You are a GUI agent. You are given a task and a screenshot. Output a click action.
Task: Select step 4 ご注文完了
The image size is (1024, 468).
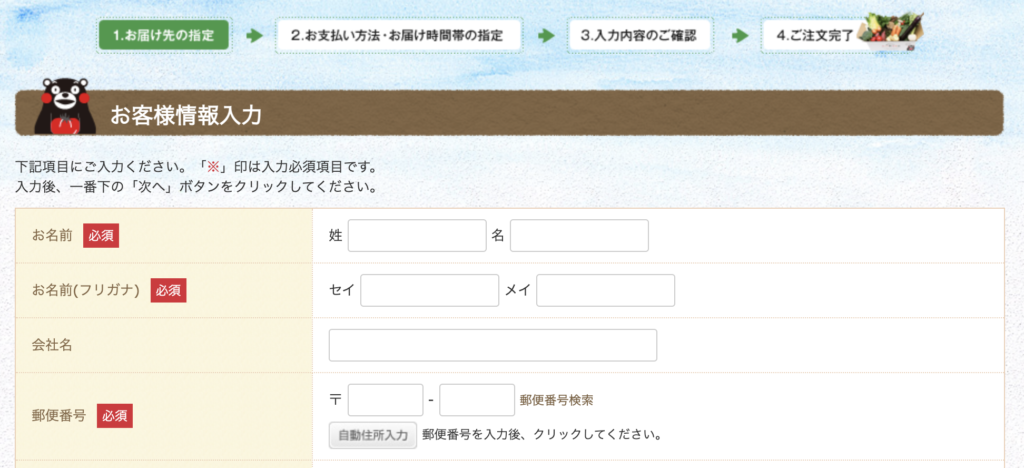pos(814,35)
